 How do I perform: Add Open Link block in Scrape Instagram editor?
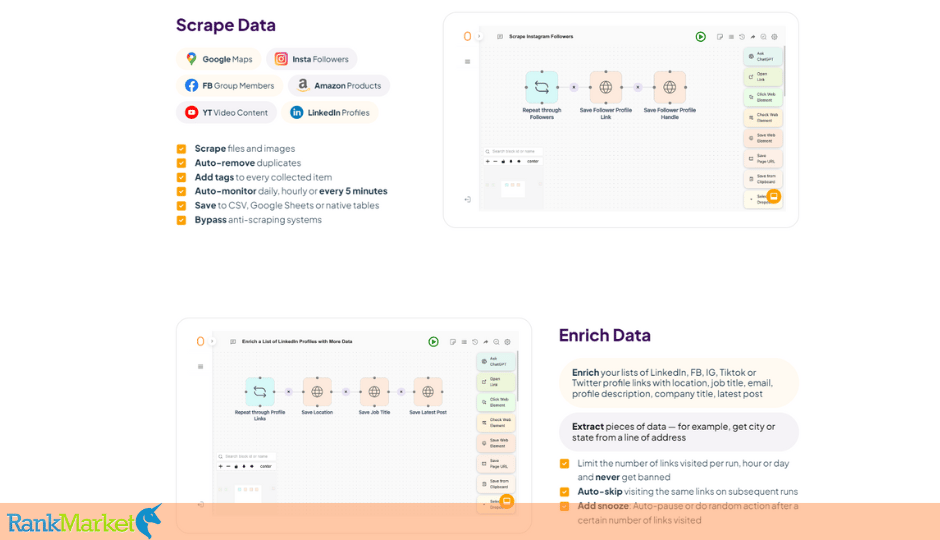[x=763, y=77]
